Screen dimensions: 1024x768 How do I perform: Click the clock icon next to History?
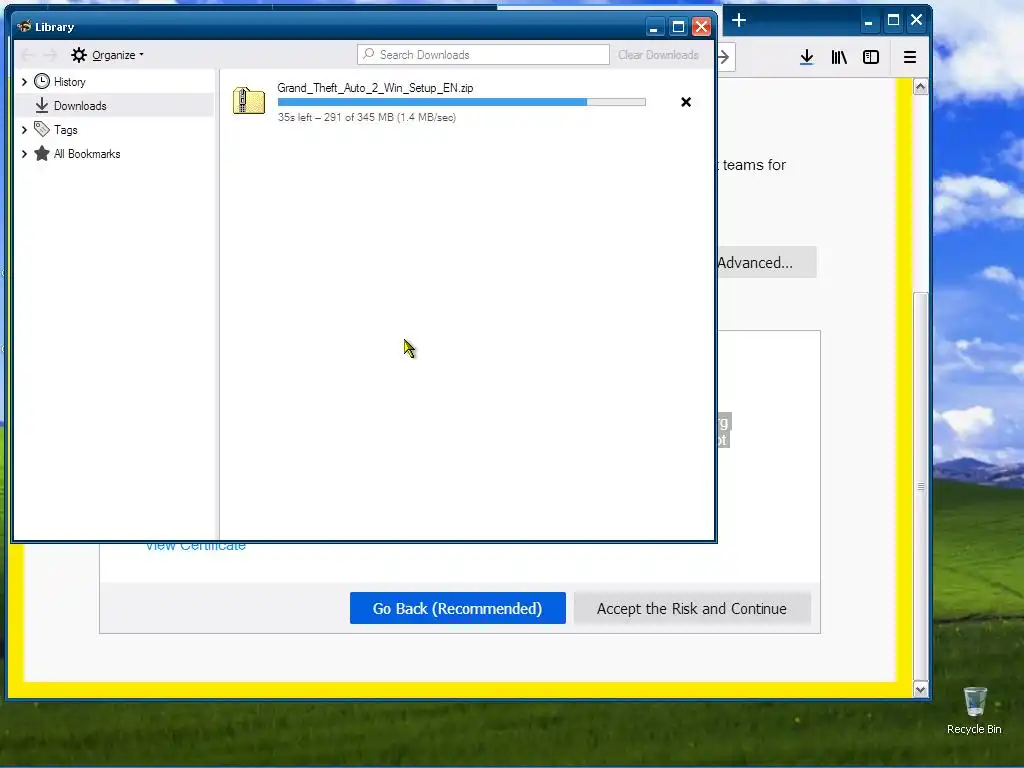(42, 81)
